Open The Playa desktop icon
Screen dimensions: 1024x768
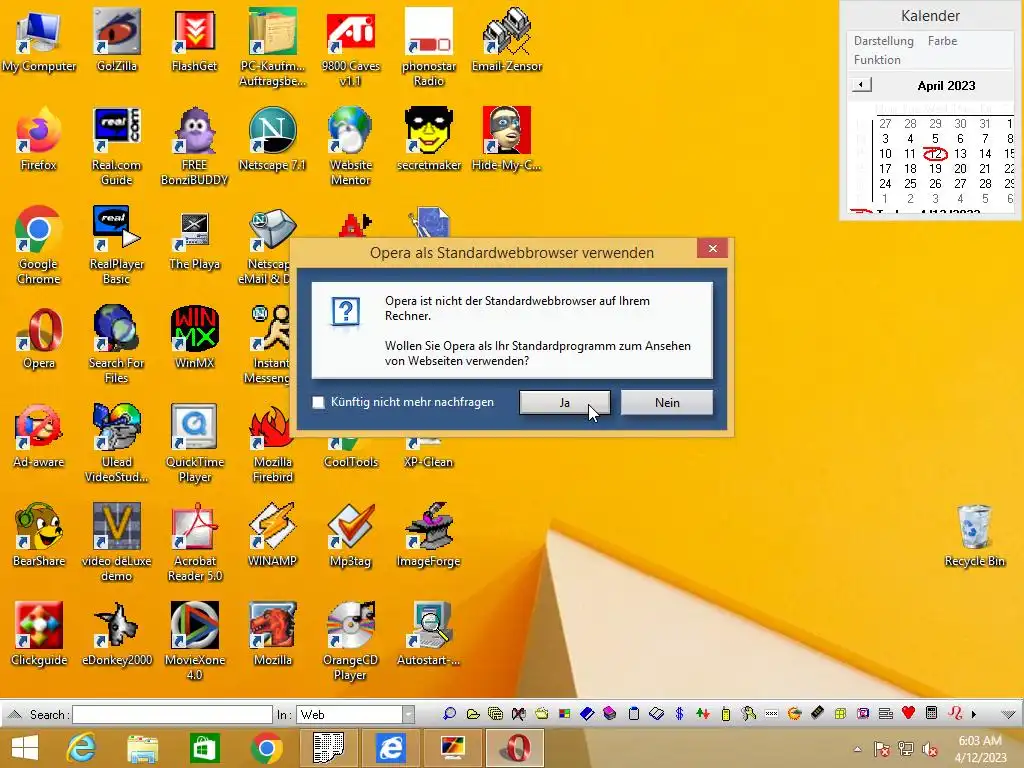tap(195, 238)
